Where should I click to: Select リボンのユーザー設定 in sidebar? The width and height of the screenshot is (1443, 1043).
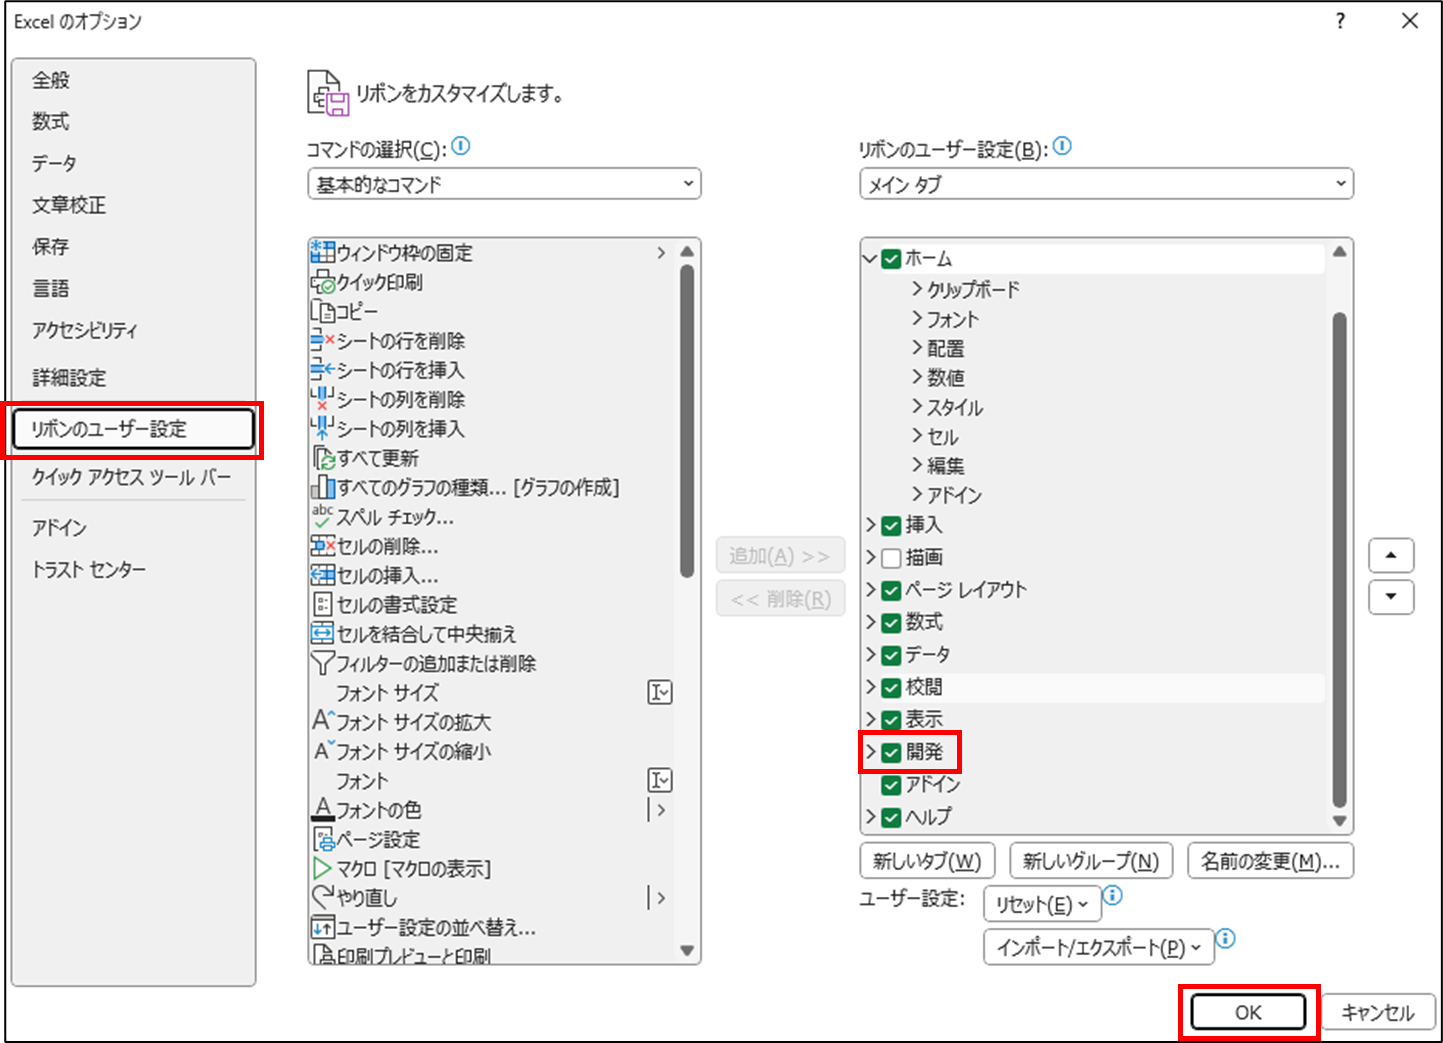pyautogui.click(x=133, y=429)
